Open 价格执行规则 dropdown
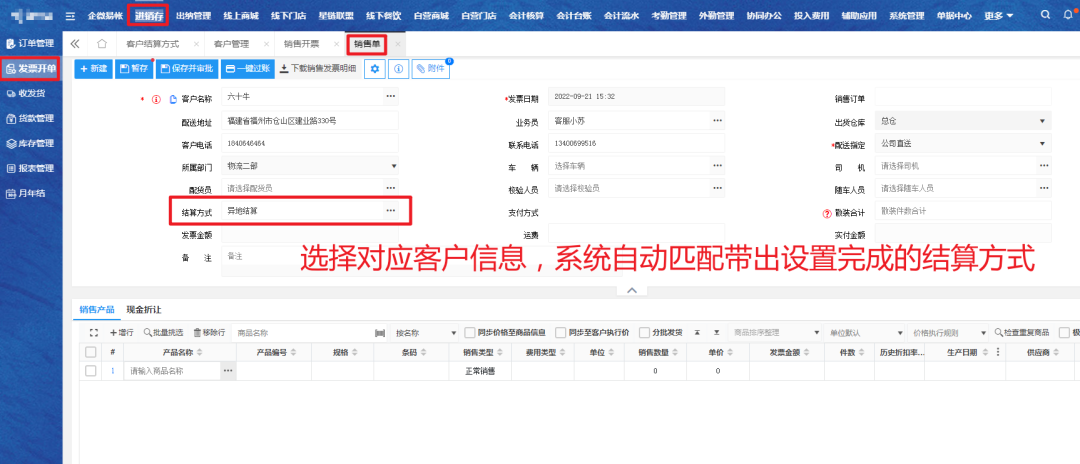This screenshot has height=464, width=1080. click(947, 333)
